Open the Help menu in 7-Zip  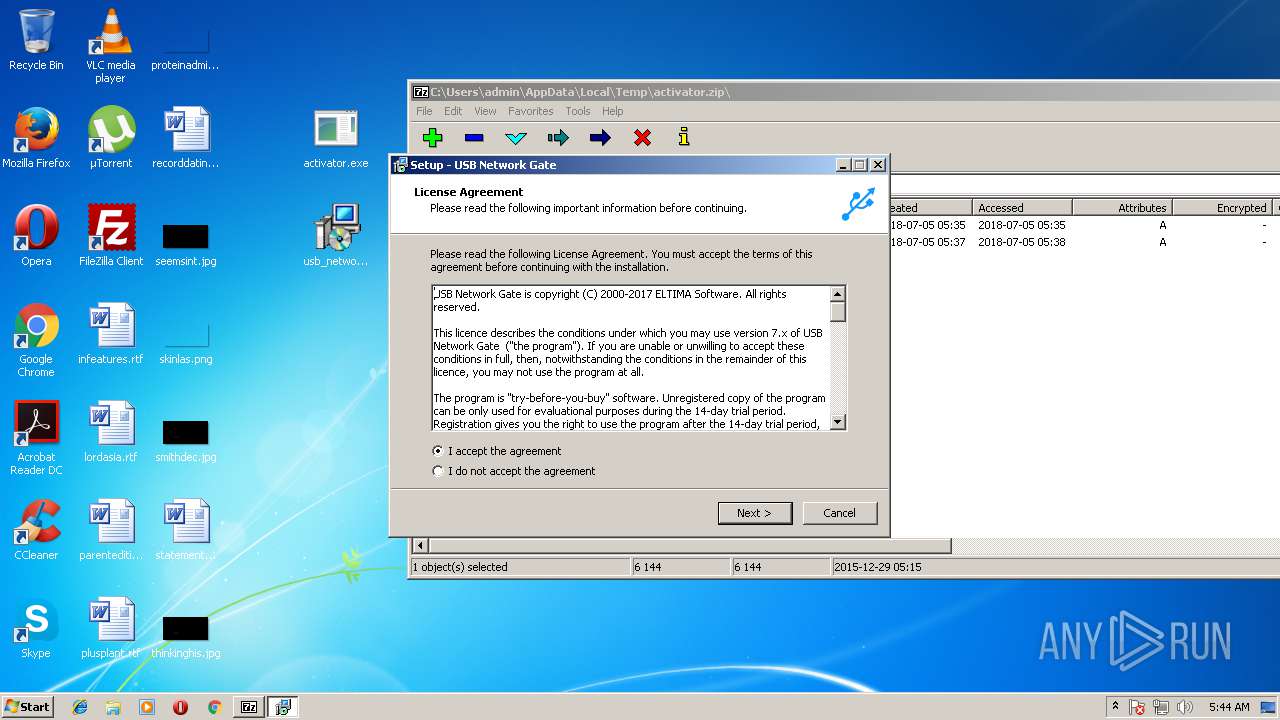coord(613,111)
